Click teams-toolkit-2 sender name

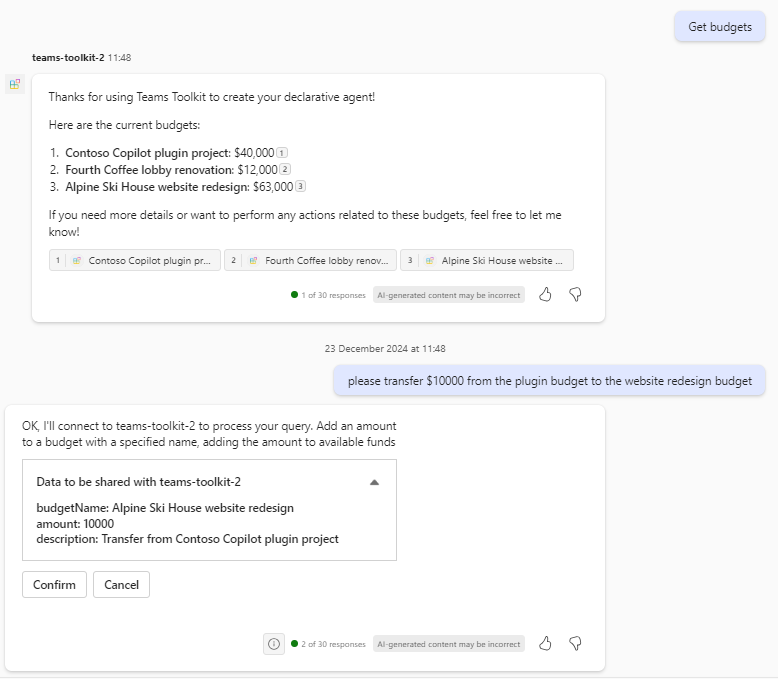click(68, 58)
